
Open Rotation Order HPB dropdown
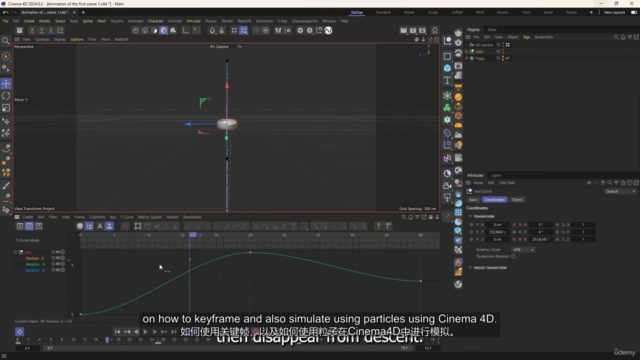tap(523, 250)
